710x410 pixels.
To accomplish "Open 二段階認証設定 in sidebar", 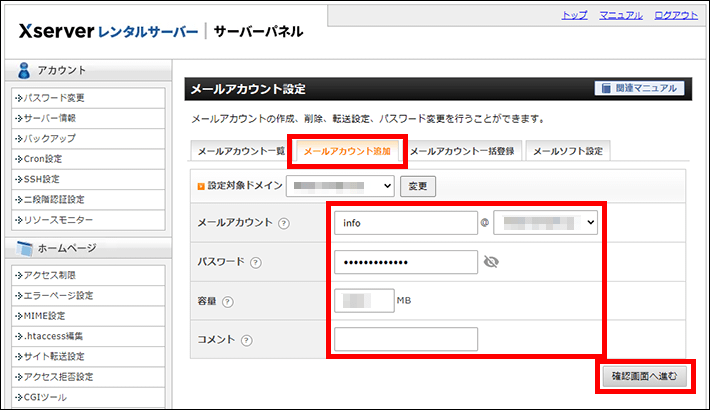I will [x=88, y=200].
